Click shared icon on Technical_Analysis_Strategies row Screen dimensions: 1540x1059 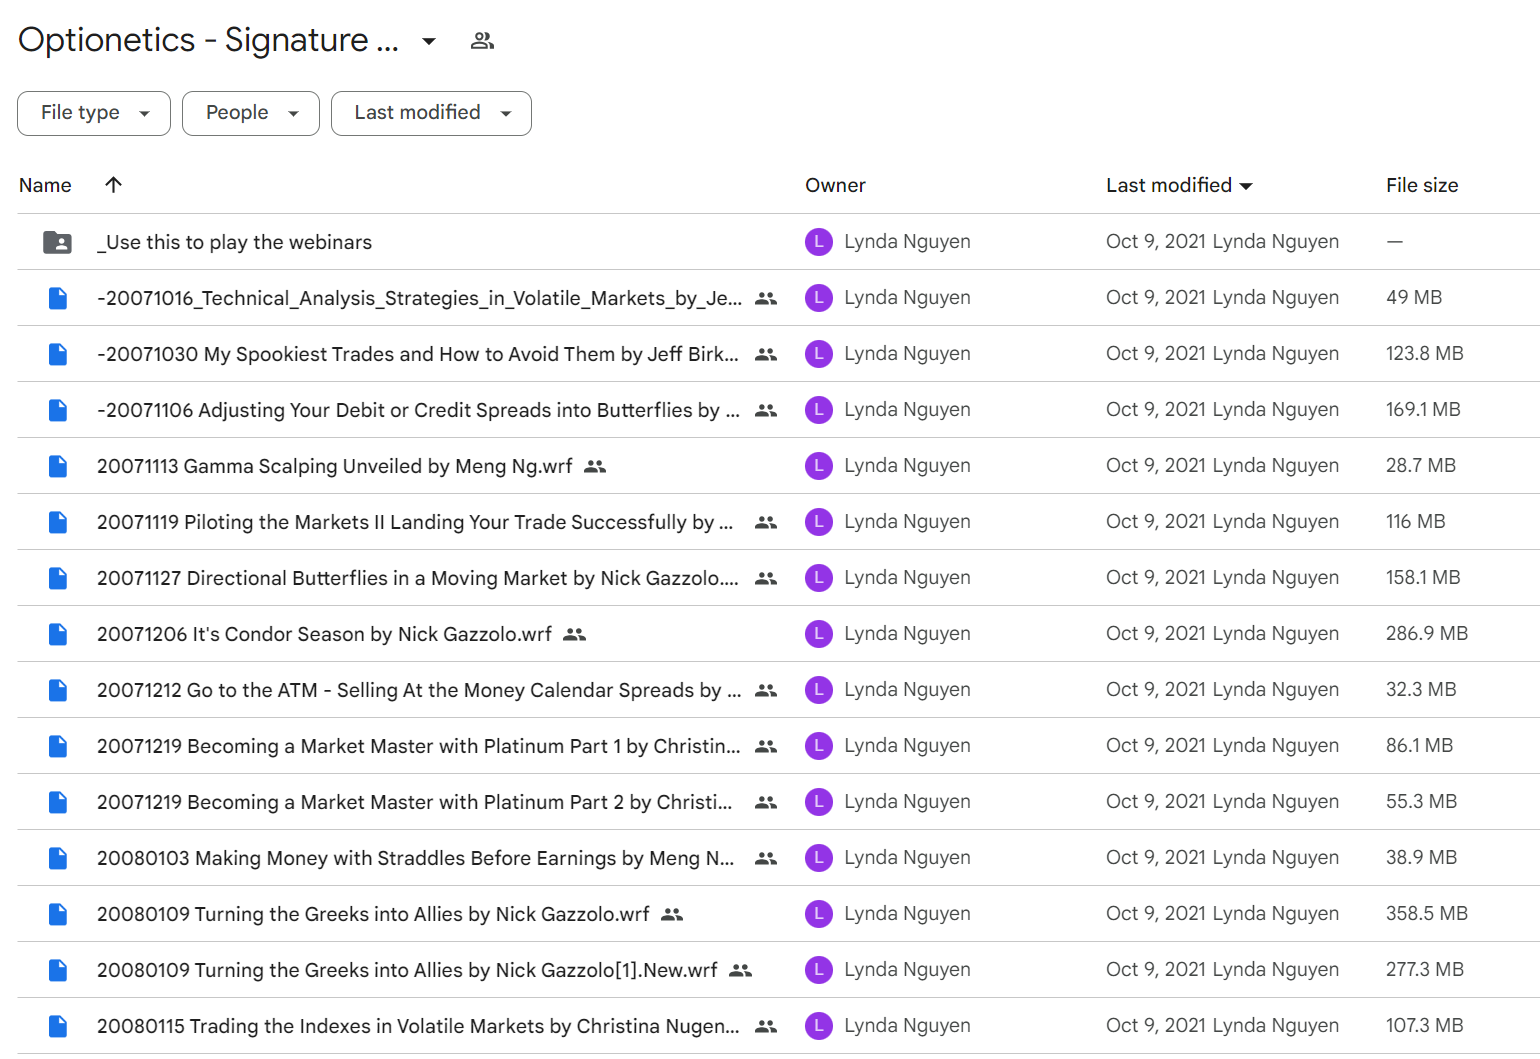[766, 298]
